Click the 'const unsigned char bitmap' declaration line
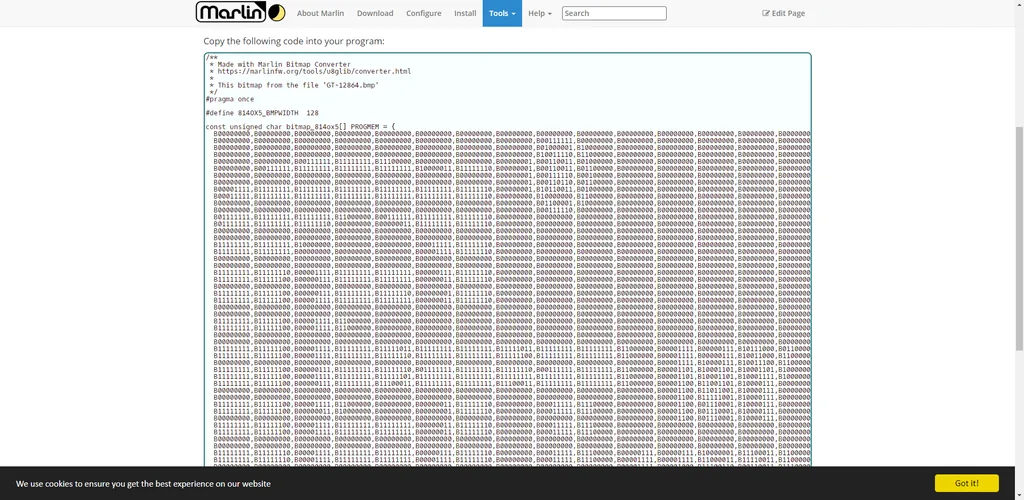 point(300,126)
